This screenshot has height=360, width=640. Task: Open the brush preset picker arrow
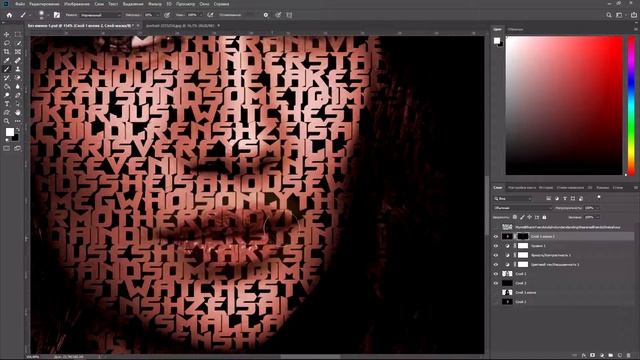tap(48, 16)
